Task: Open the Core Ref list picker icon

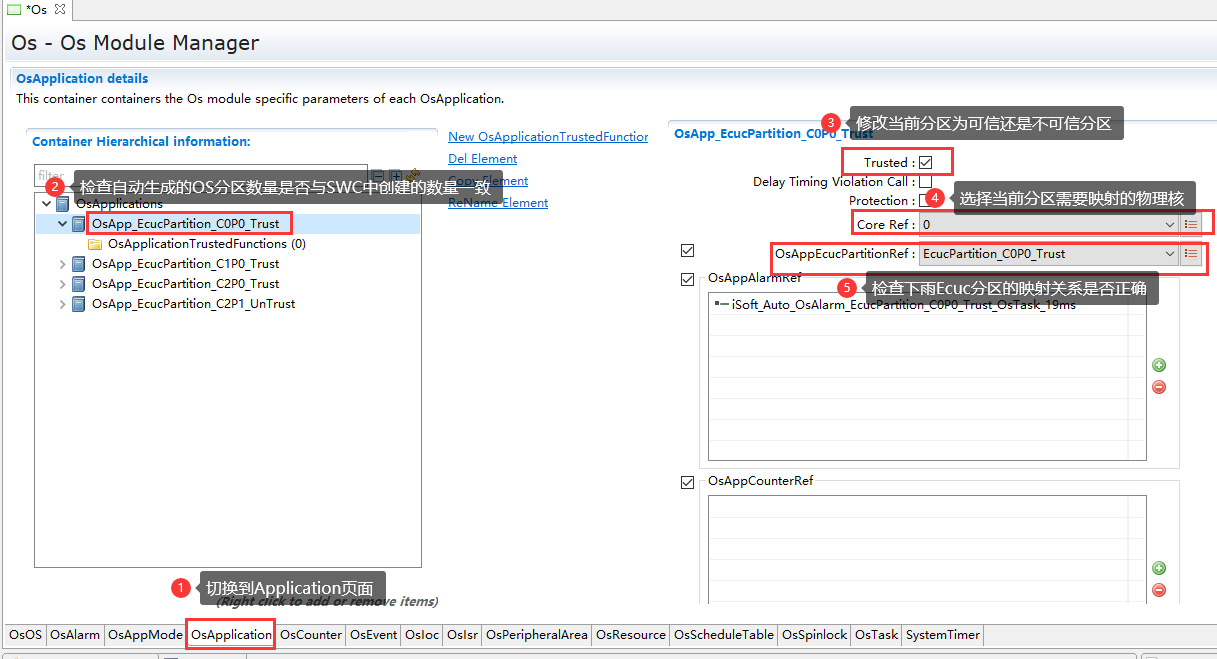Action: (x=1190, y=225)
